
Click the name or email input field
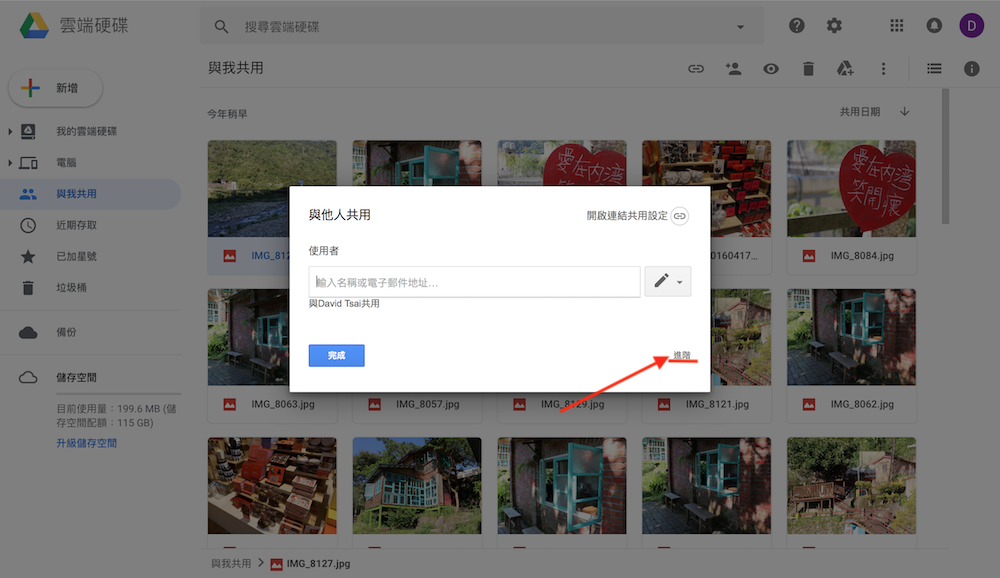475,282
